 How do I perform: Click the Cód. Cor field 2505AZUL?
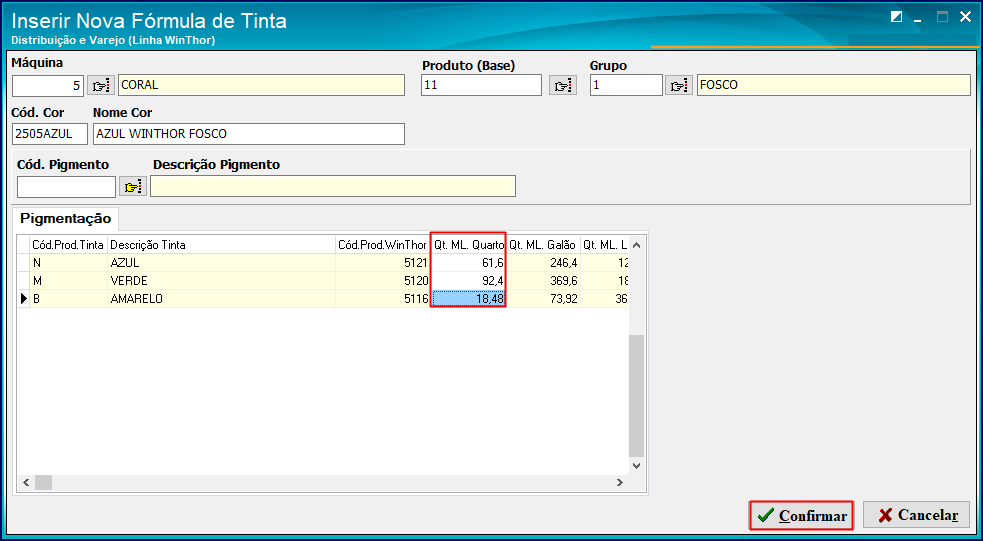50,134
